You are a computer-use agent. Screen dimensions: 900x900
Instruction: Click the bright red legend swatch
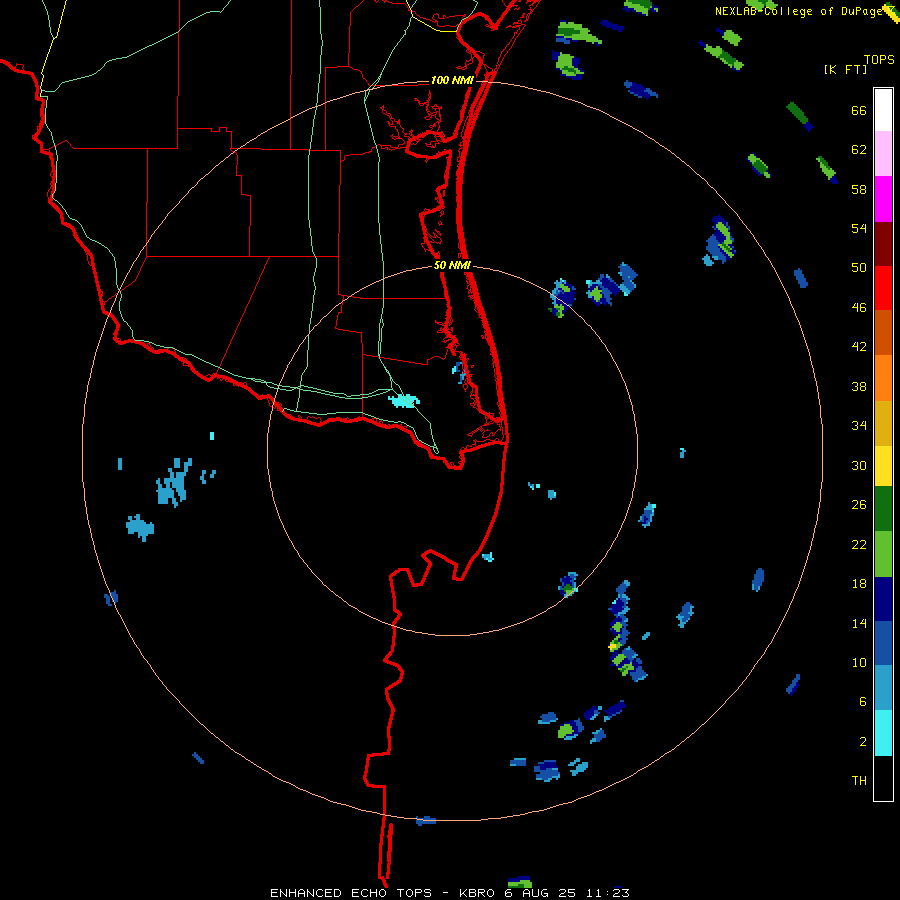pyautogui.click(x=883, y=288)
